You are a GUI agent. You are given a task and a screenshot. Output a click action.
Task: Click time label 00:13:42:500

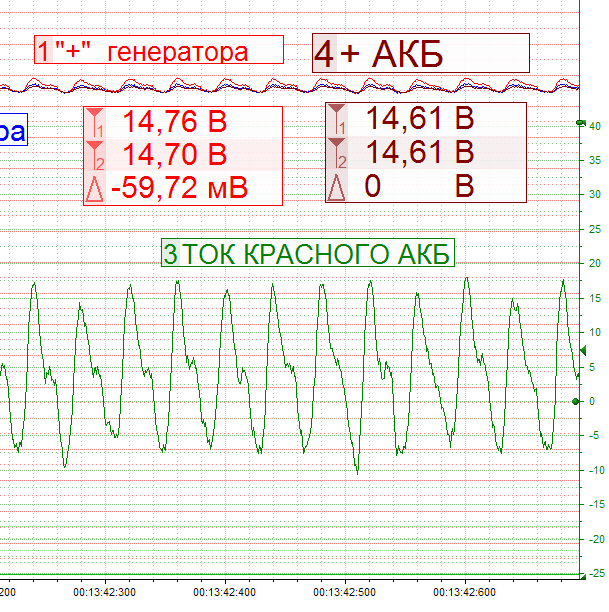click(x=344, y=592)
